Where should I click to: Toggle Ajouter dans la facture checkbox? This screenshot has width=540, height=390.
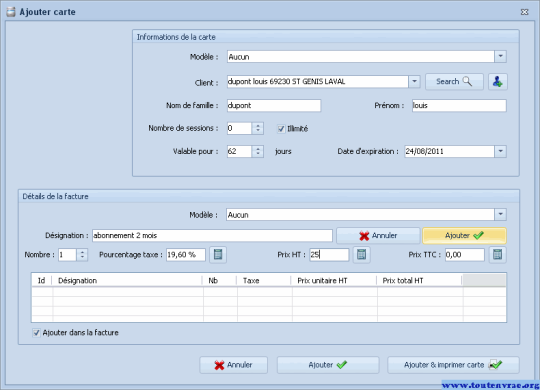[x=36, y=333]
